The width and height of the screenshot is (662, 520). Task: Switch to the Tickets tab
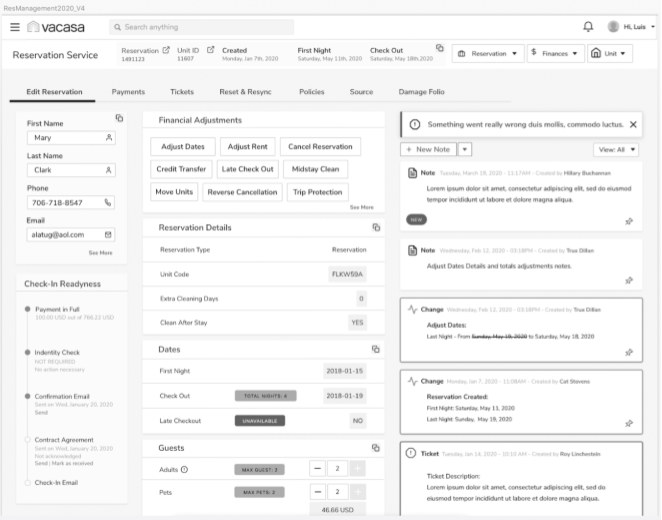pos(182,92)
